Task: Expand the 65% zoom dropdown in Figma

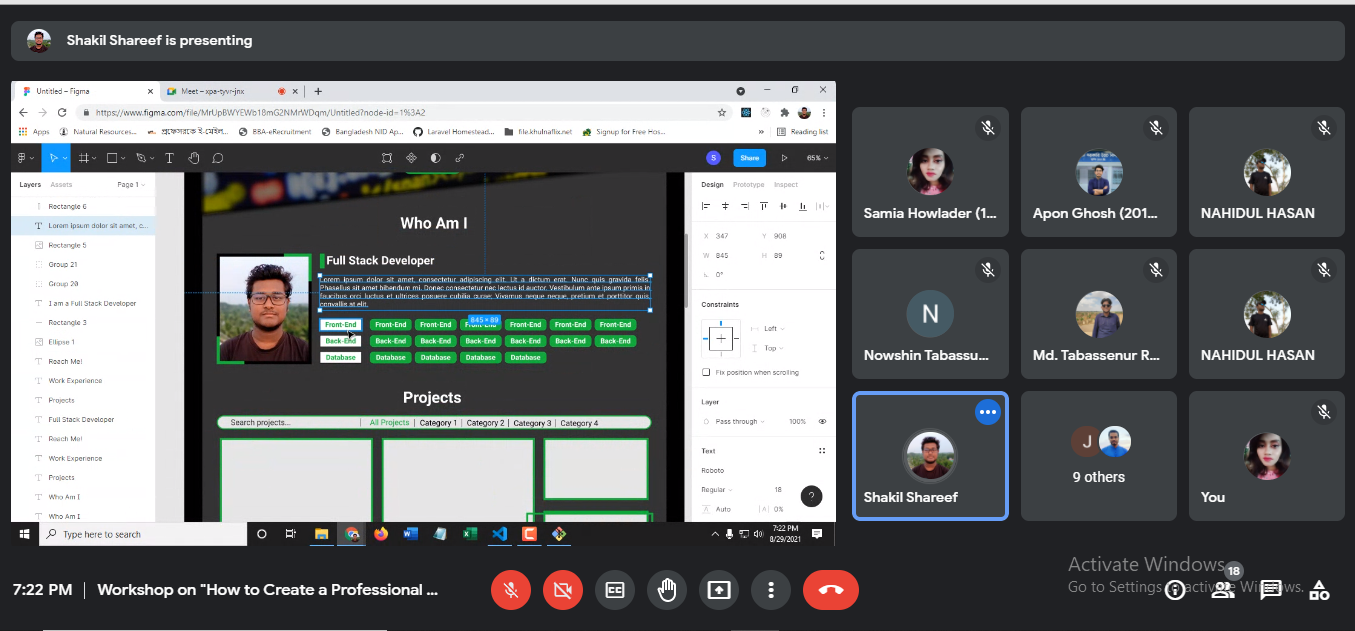Action: pos(817,158)
